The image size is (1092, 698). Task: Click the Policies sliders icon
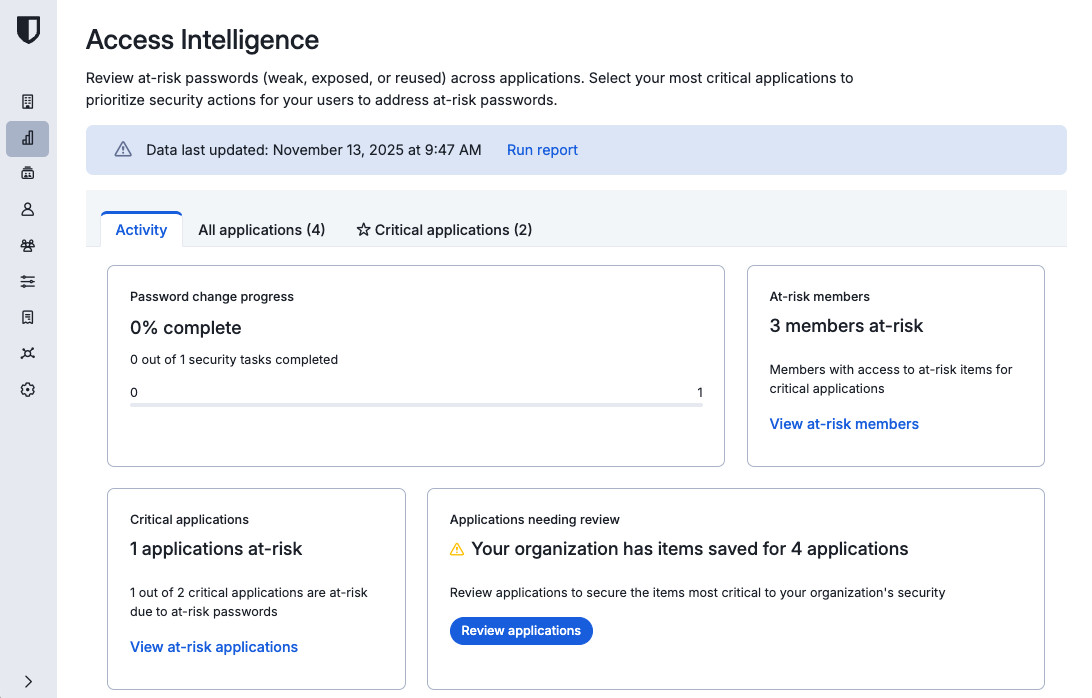[27, 281]
